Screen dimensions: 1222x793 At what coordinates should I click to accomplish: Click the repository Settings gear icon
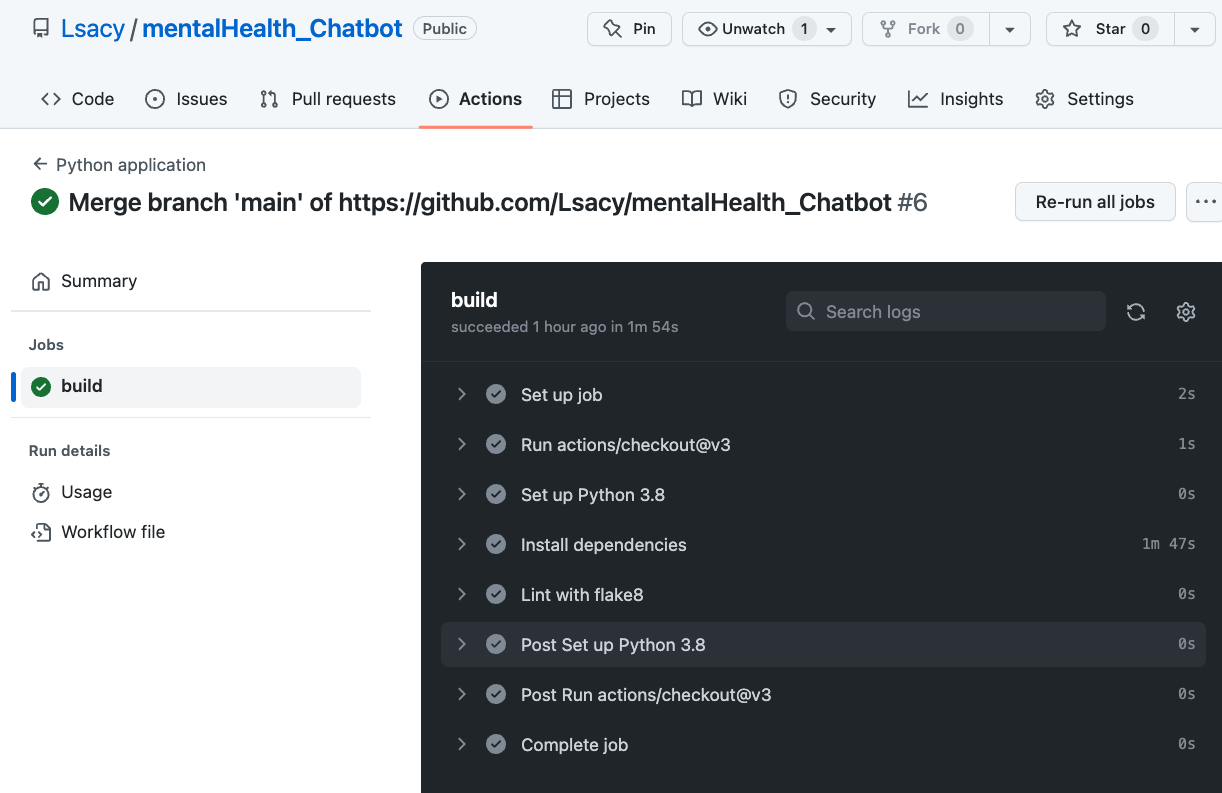click(1044, 98)
